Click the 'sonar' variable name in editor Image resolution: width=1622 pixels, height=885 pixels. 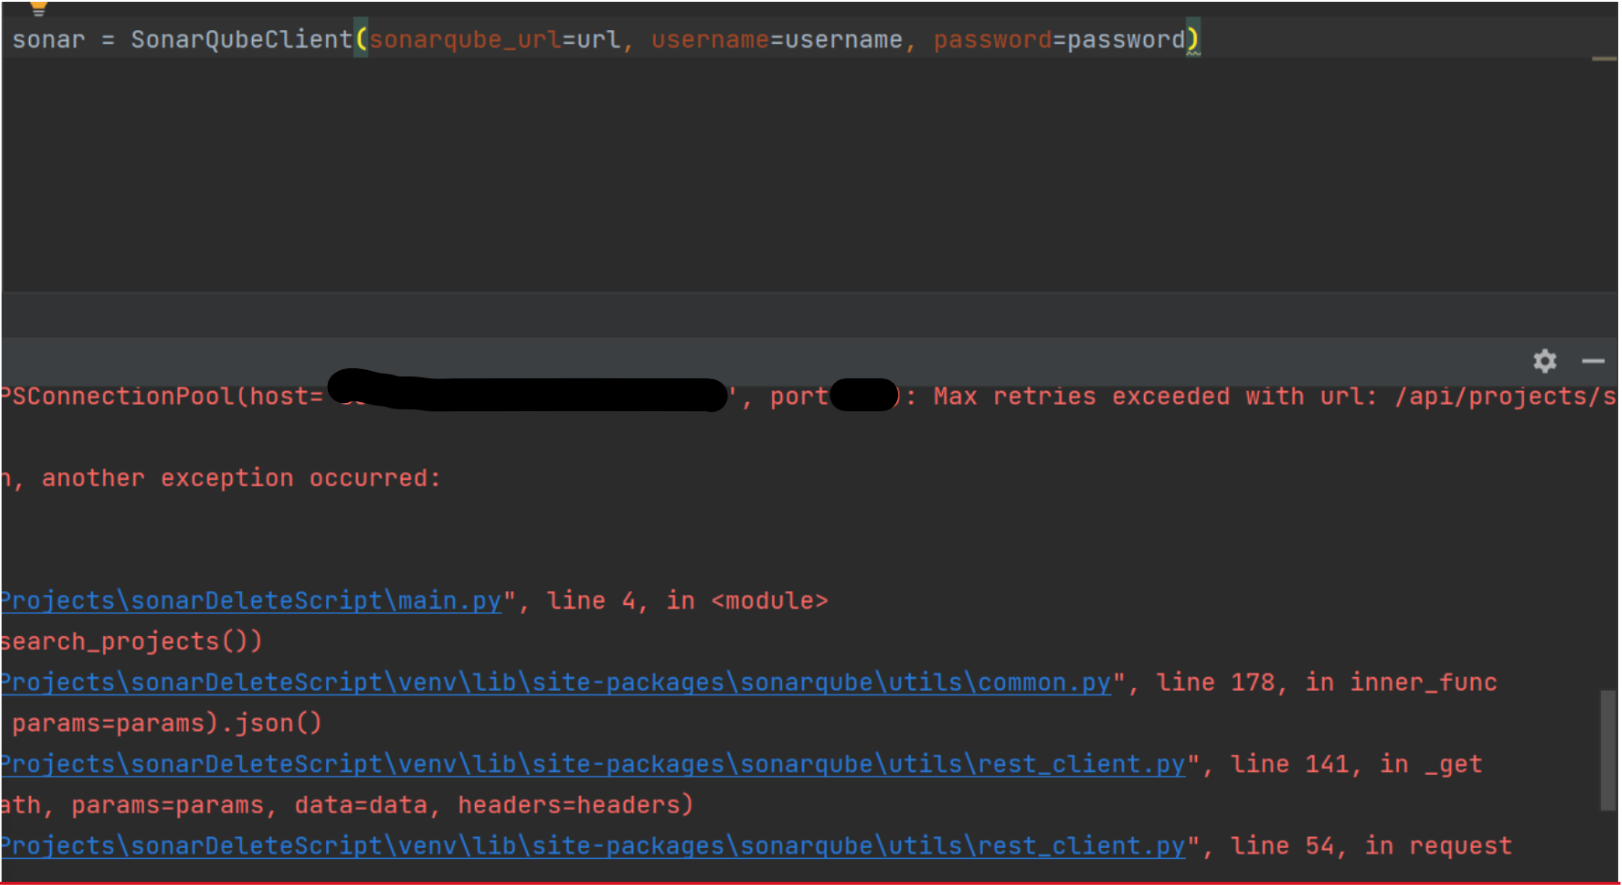pyautogui.click(x=49, y=40)
